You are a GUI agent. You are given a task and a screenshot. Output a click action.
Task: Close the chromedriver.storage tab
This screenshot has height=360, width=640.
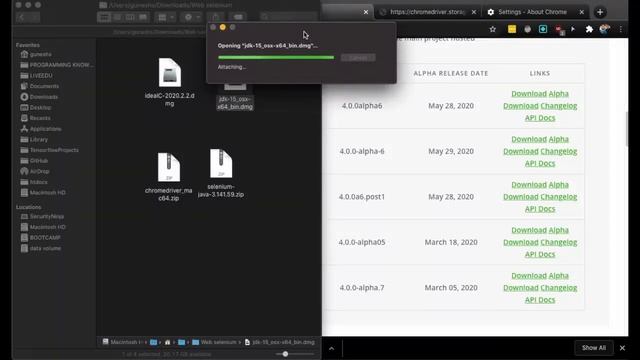click(474, 12)
